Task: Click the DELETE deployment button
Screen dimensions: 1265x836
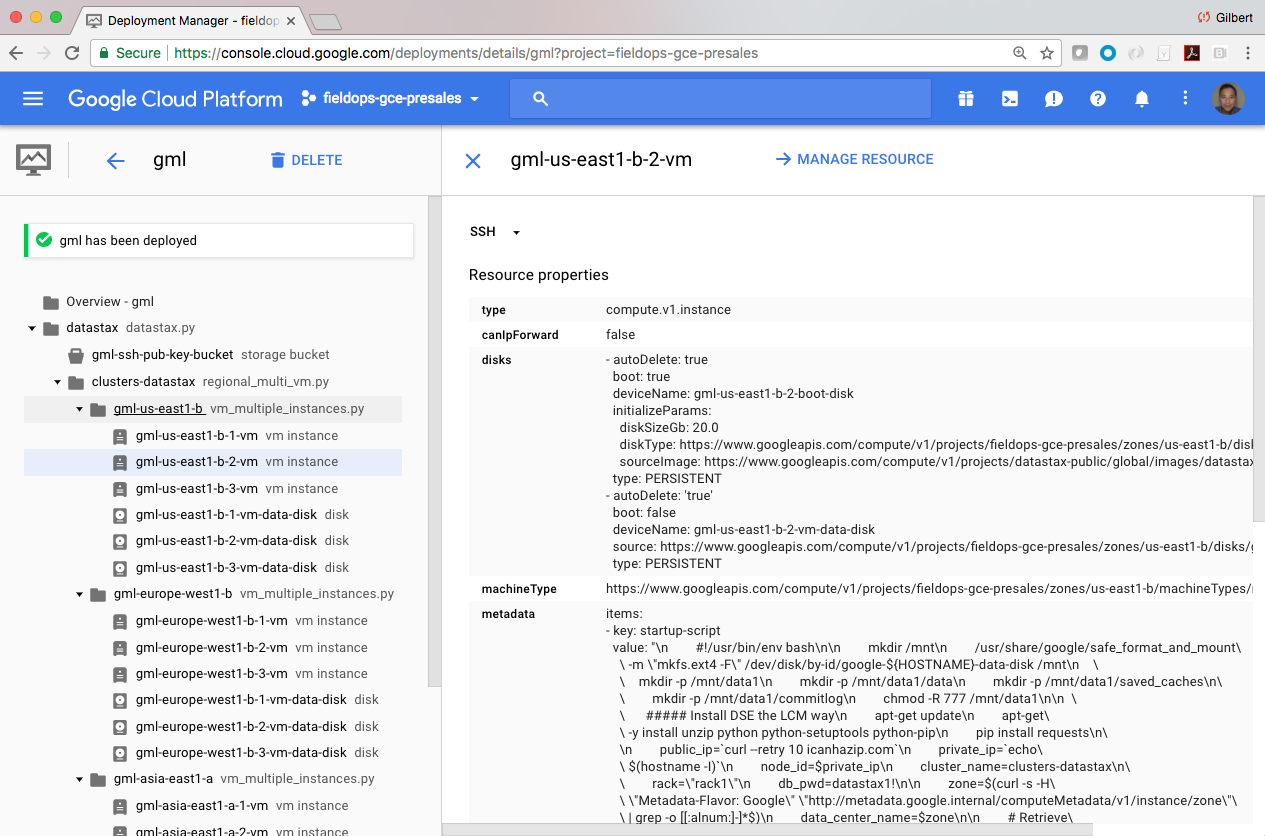Action: 306,160
